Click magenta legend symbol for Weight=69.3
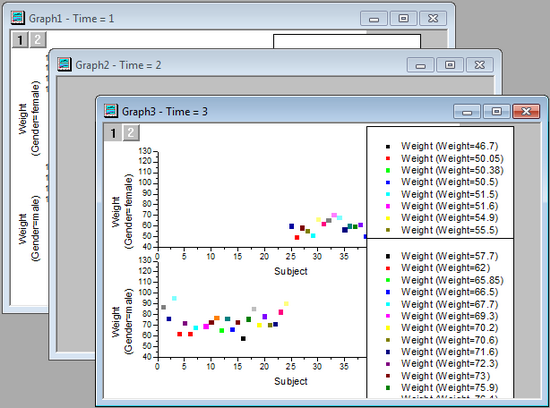This screenshot has width=550, height=408. (x=388, y=316)
